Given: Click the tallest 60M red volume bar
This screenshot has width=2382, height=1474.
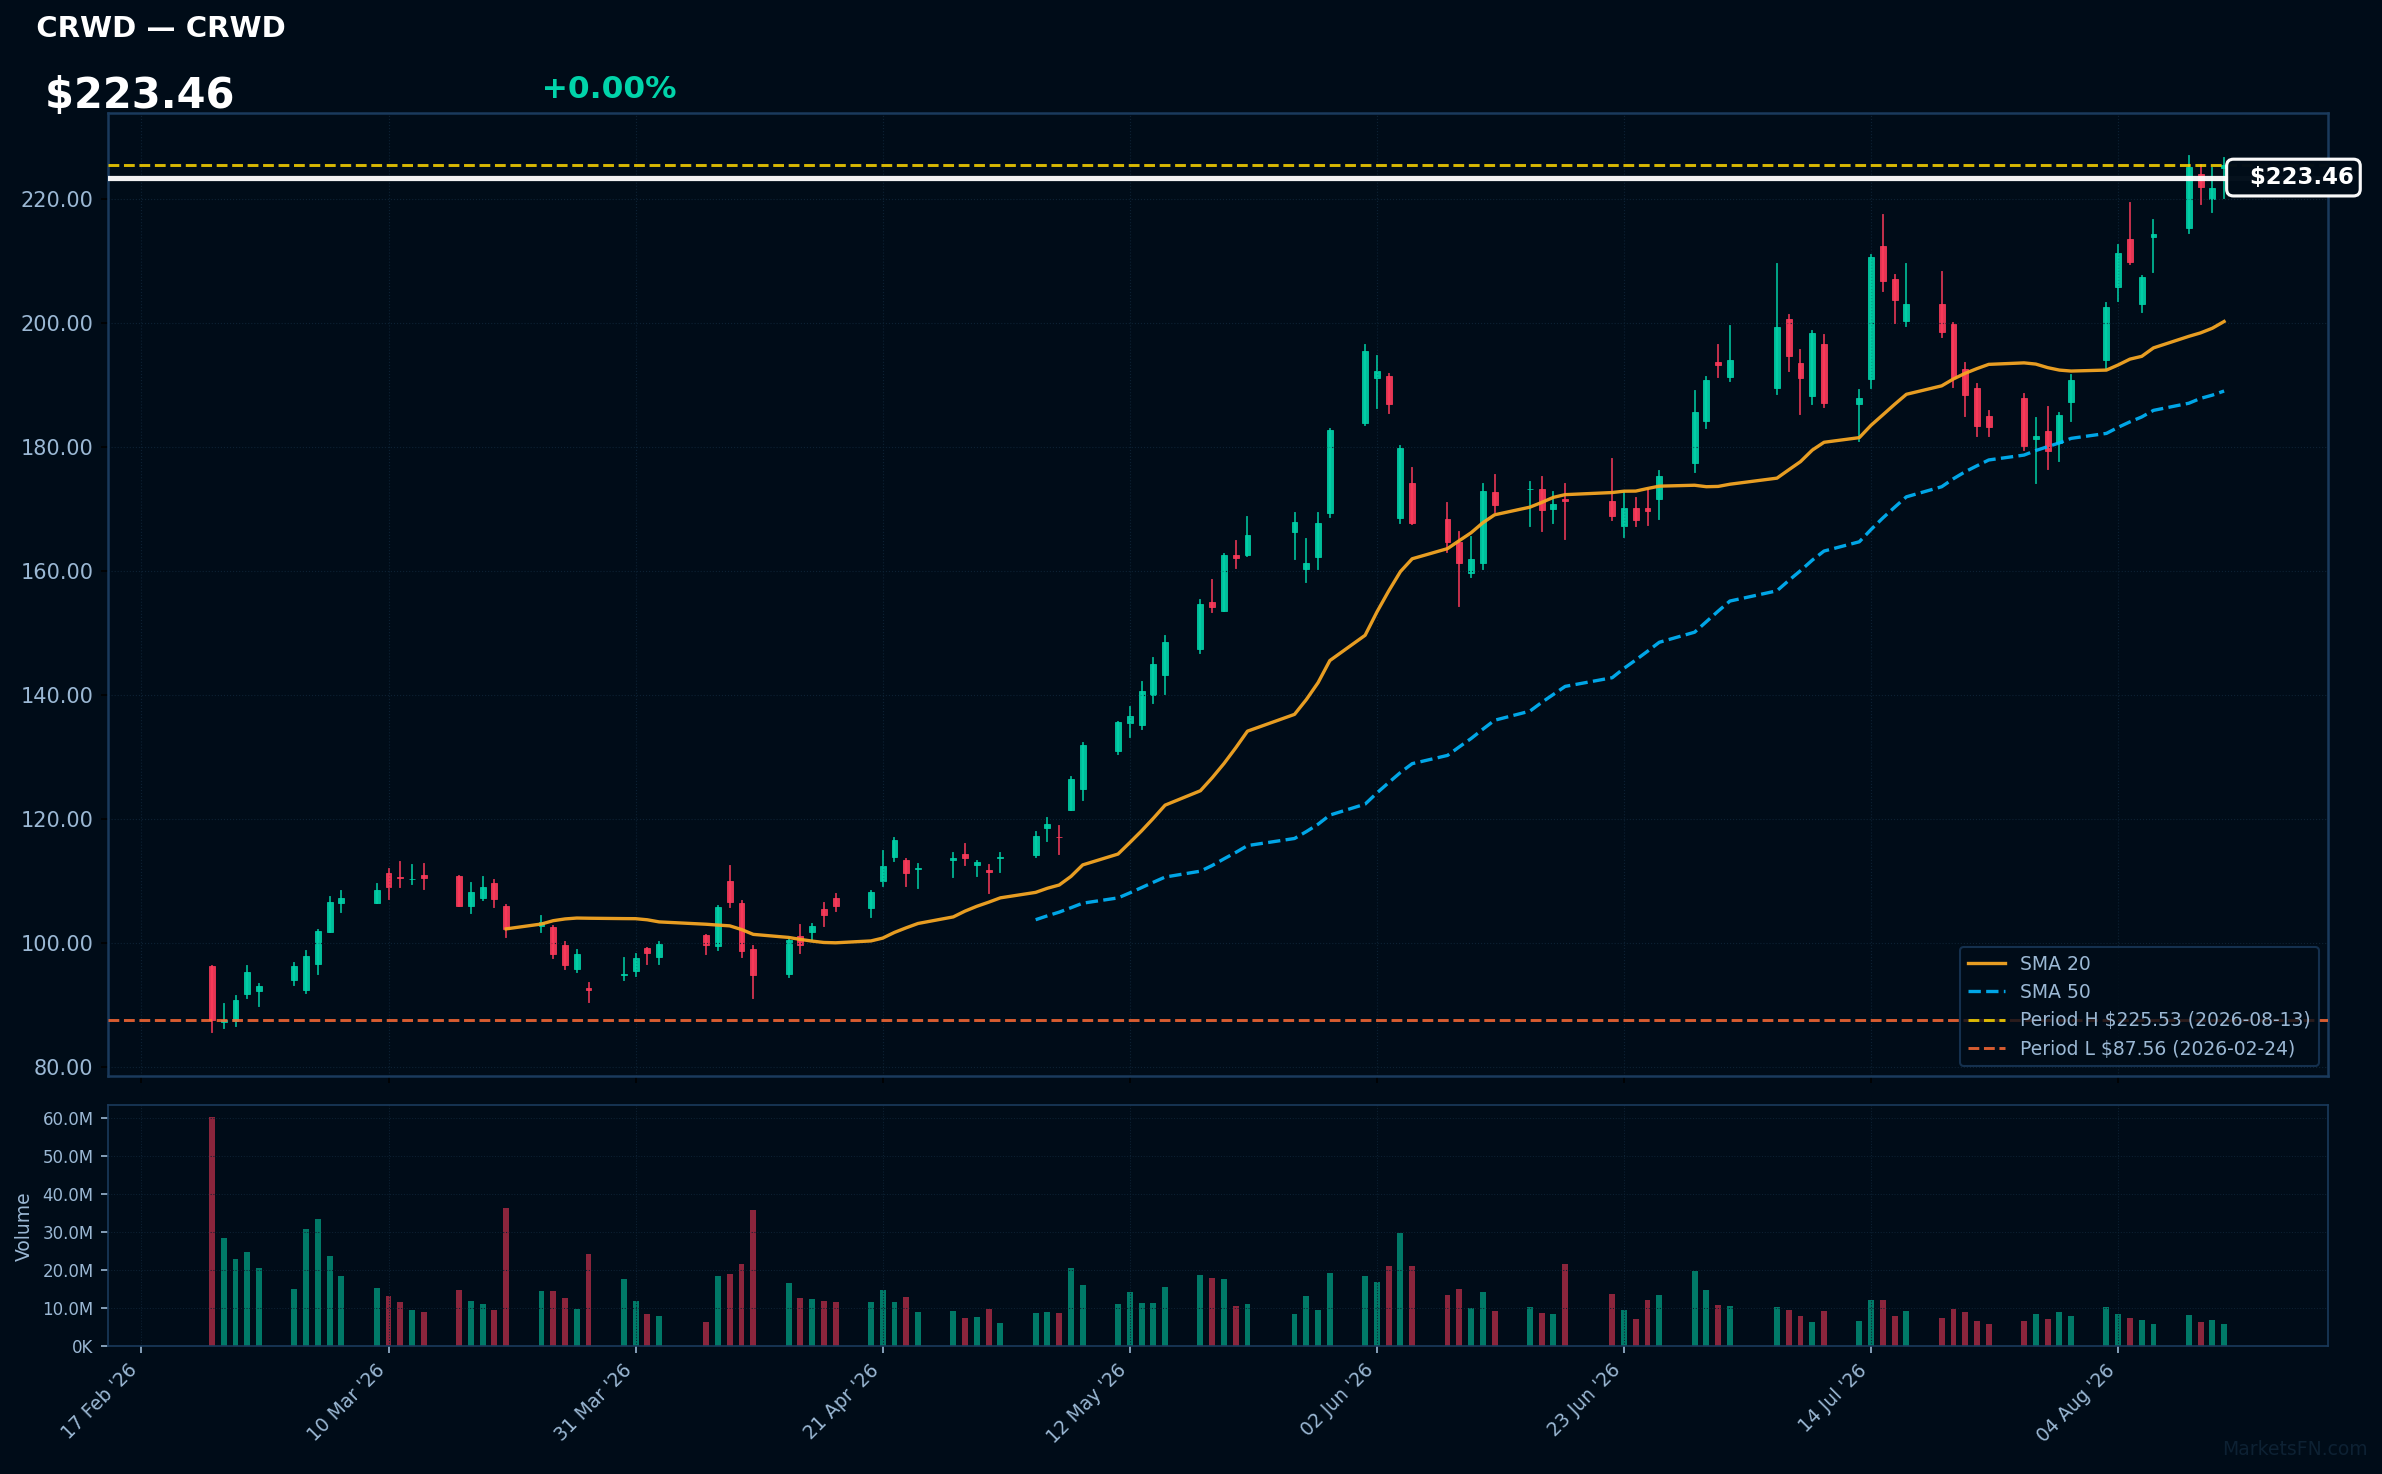Looking at the screenshot, I should pos(212,1231).
